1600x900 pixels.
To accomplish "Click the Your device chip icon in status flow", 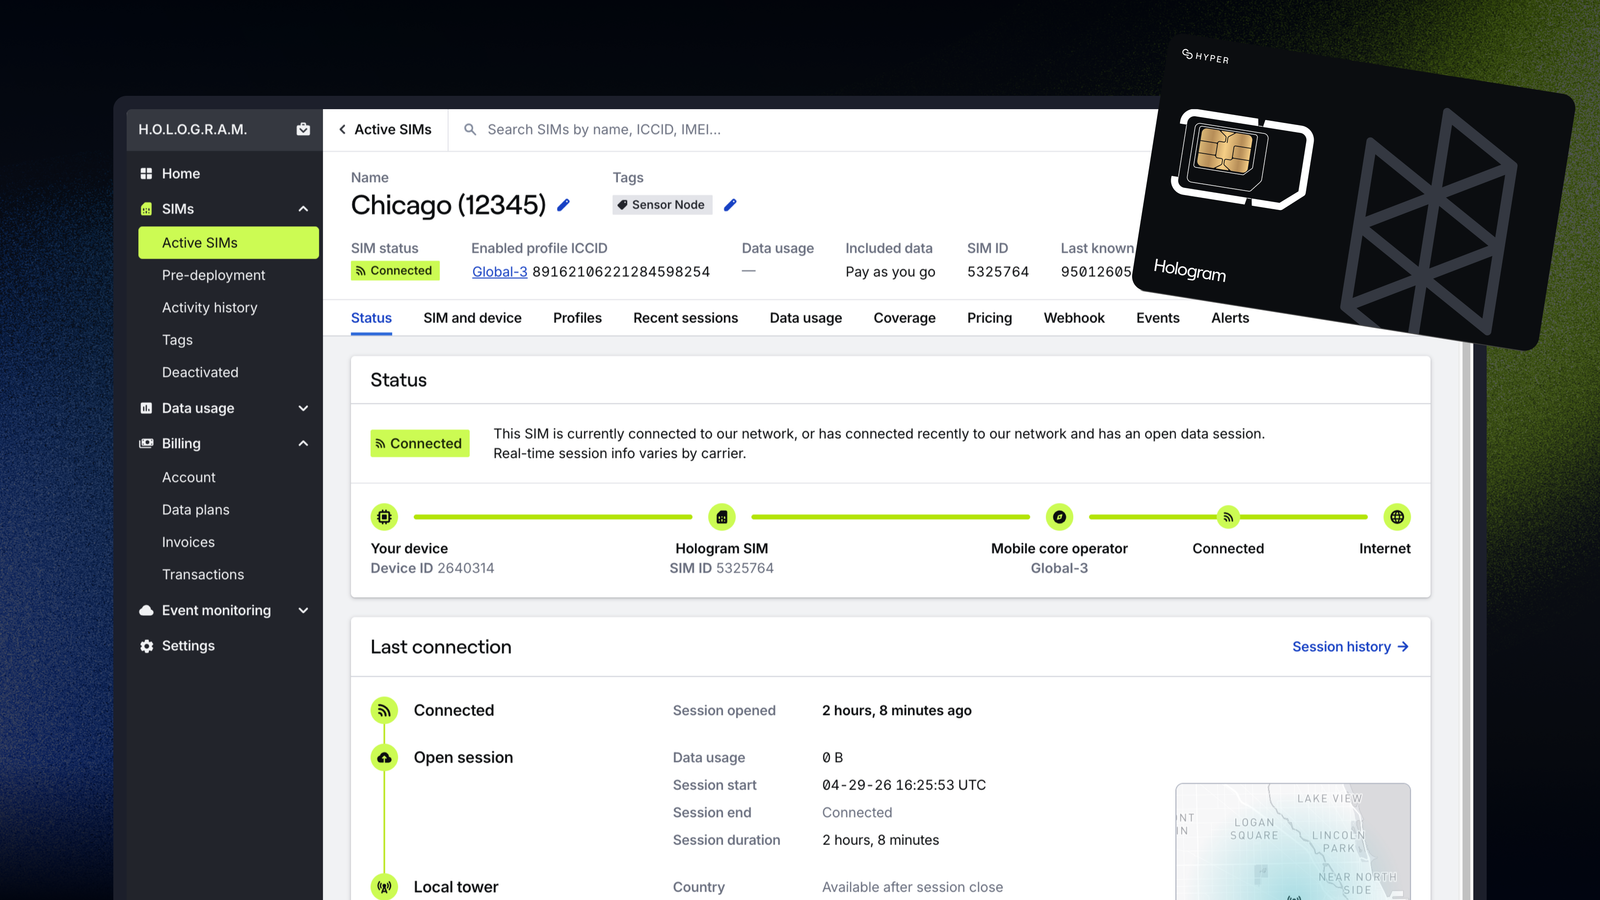I will tap(384, 517).
